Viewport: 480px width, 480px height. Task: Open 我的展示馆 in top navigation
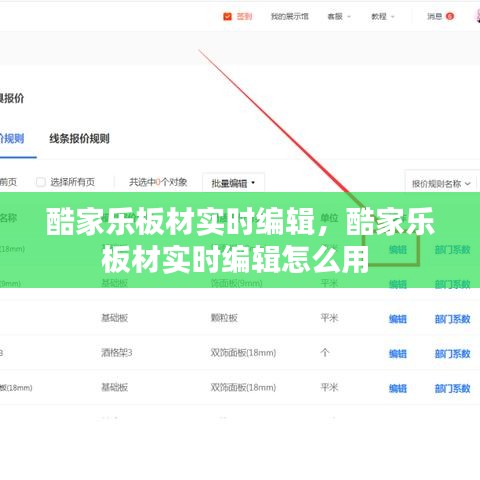(290, 16)
